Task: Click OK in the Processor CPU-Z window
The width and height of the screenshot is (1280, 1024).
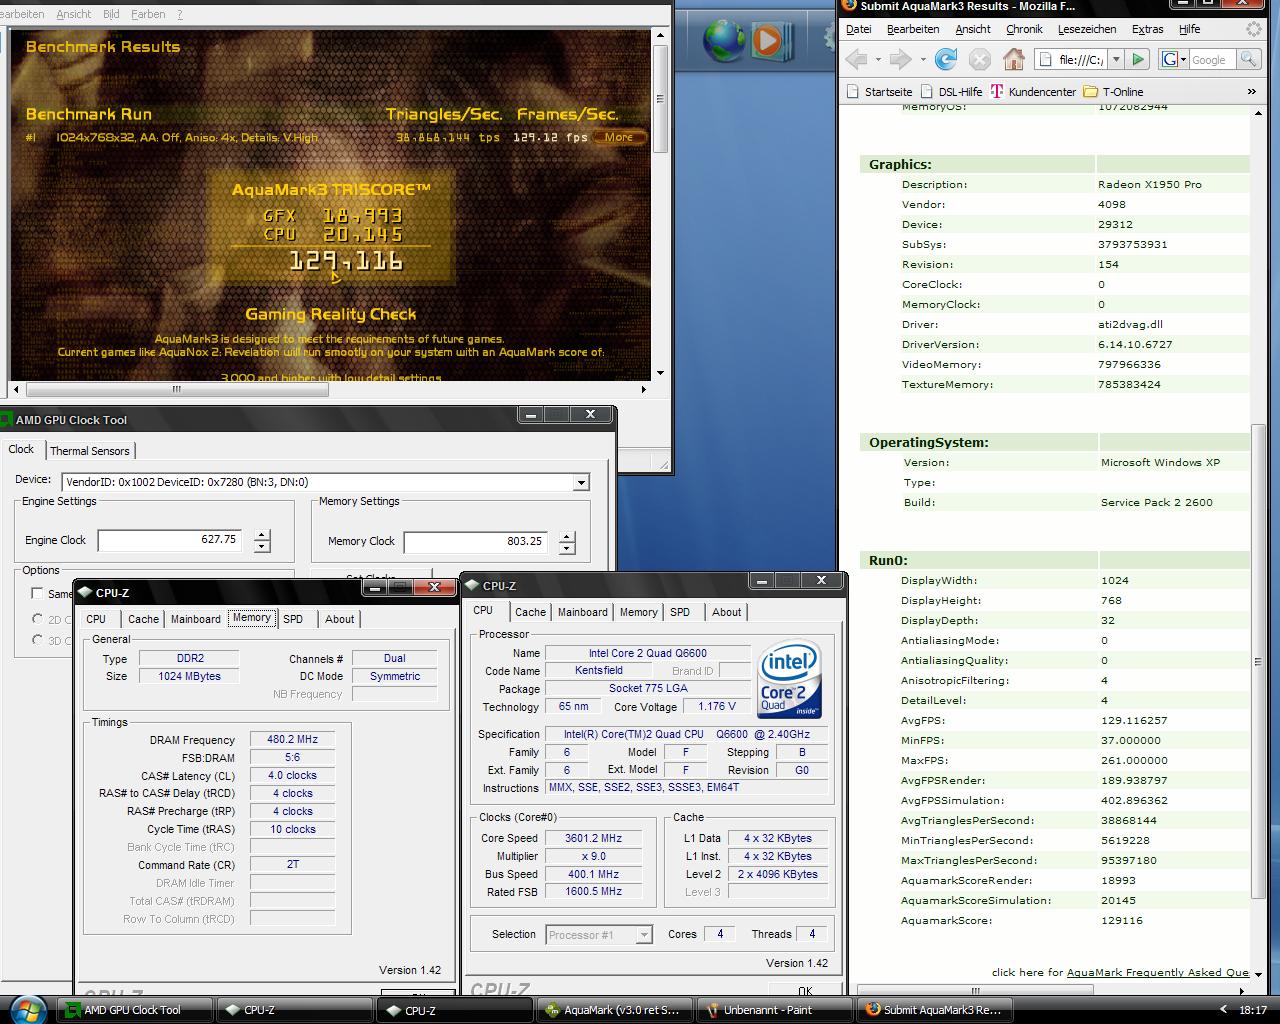Action: tap(805, 991)
